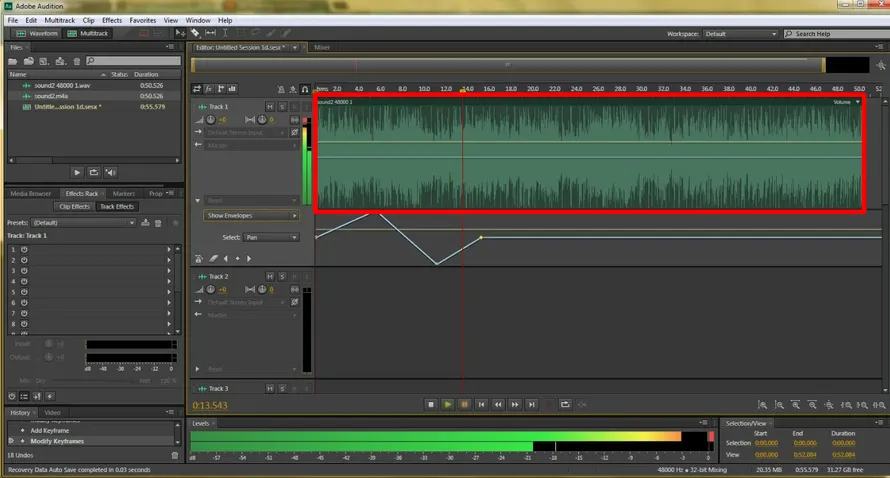This screenshot has height=478, width=890.
Task: Open the Presets (Default) dropdown
Action: (83, 223)
